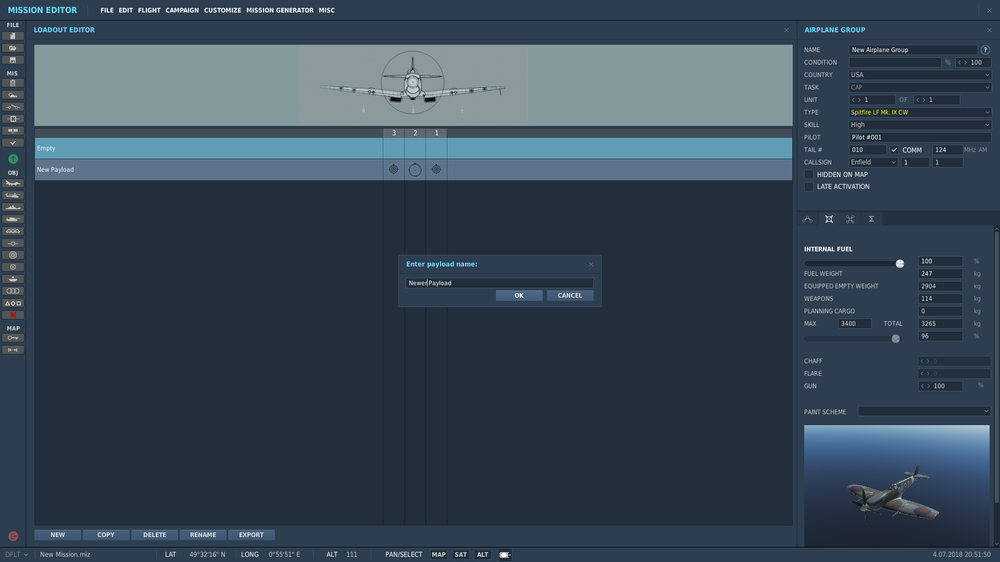Select the Empty payload row
Screen dimensions: 1000x562
click(413, 148)
